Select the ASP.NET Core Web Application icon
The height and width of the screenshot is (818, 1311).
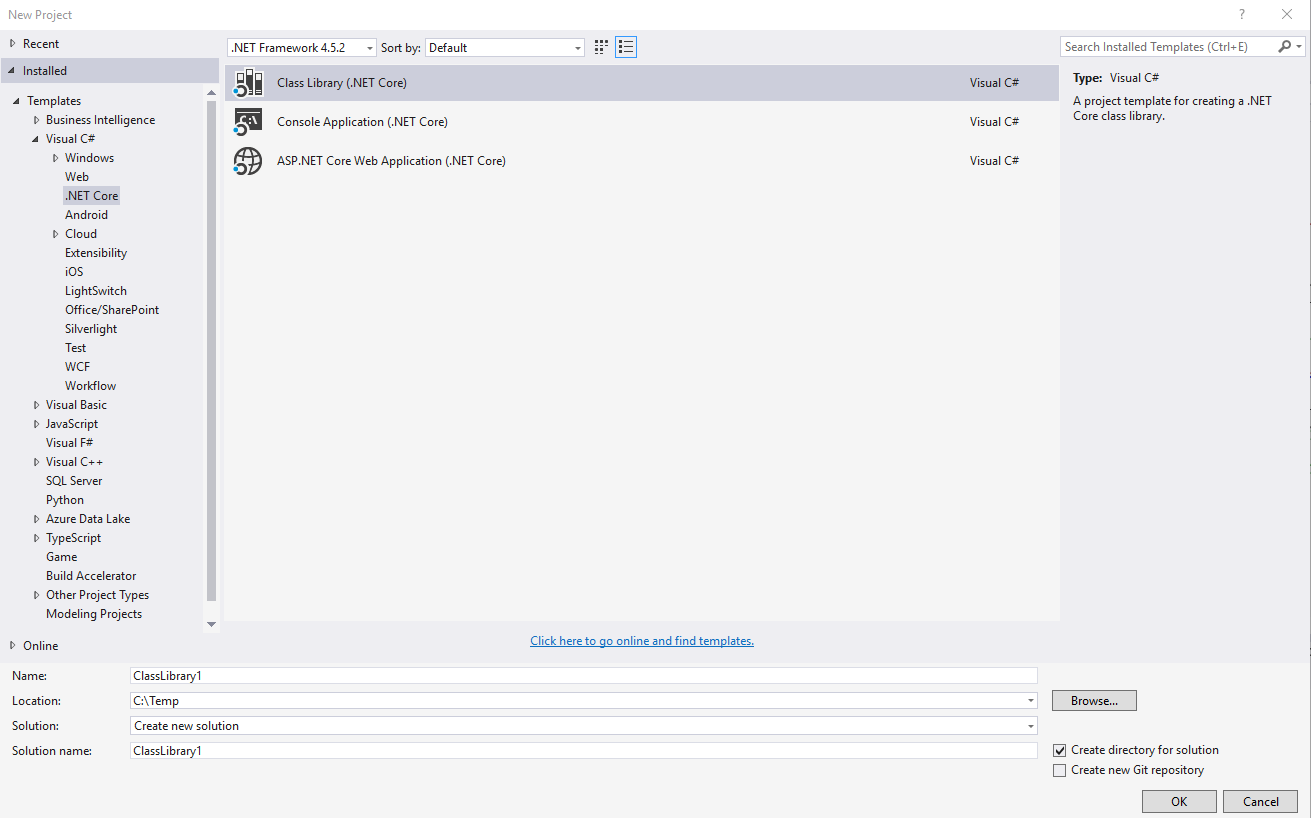tap(248, 161)
